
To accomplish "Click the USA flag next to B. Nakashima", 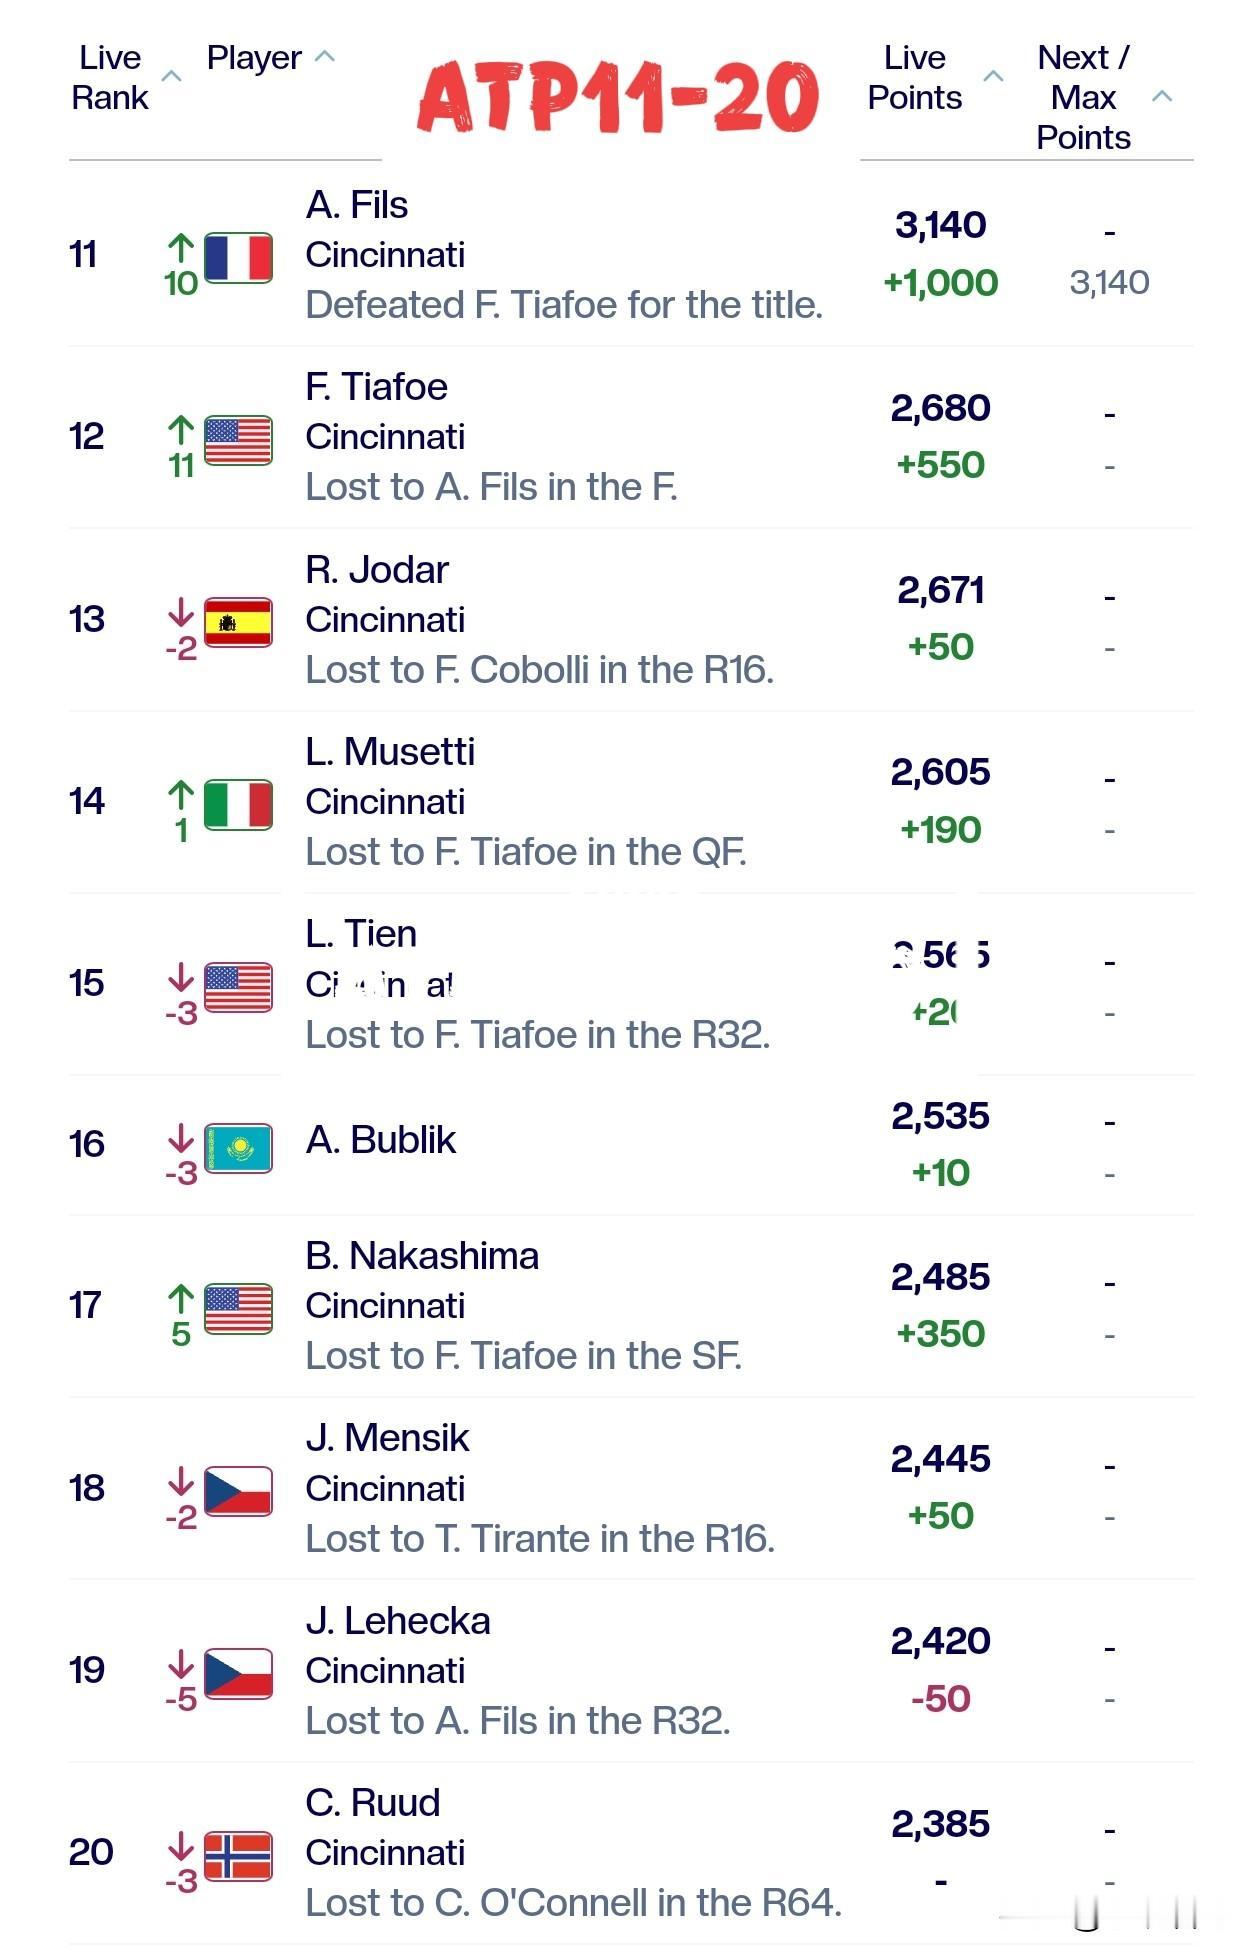I will [238, 1309].
